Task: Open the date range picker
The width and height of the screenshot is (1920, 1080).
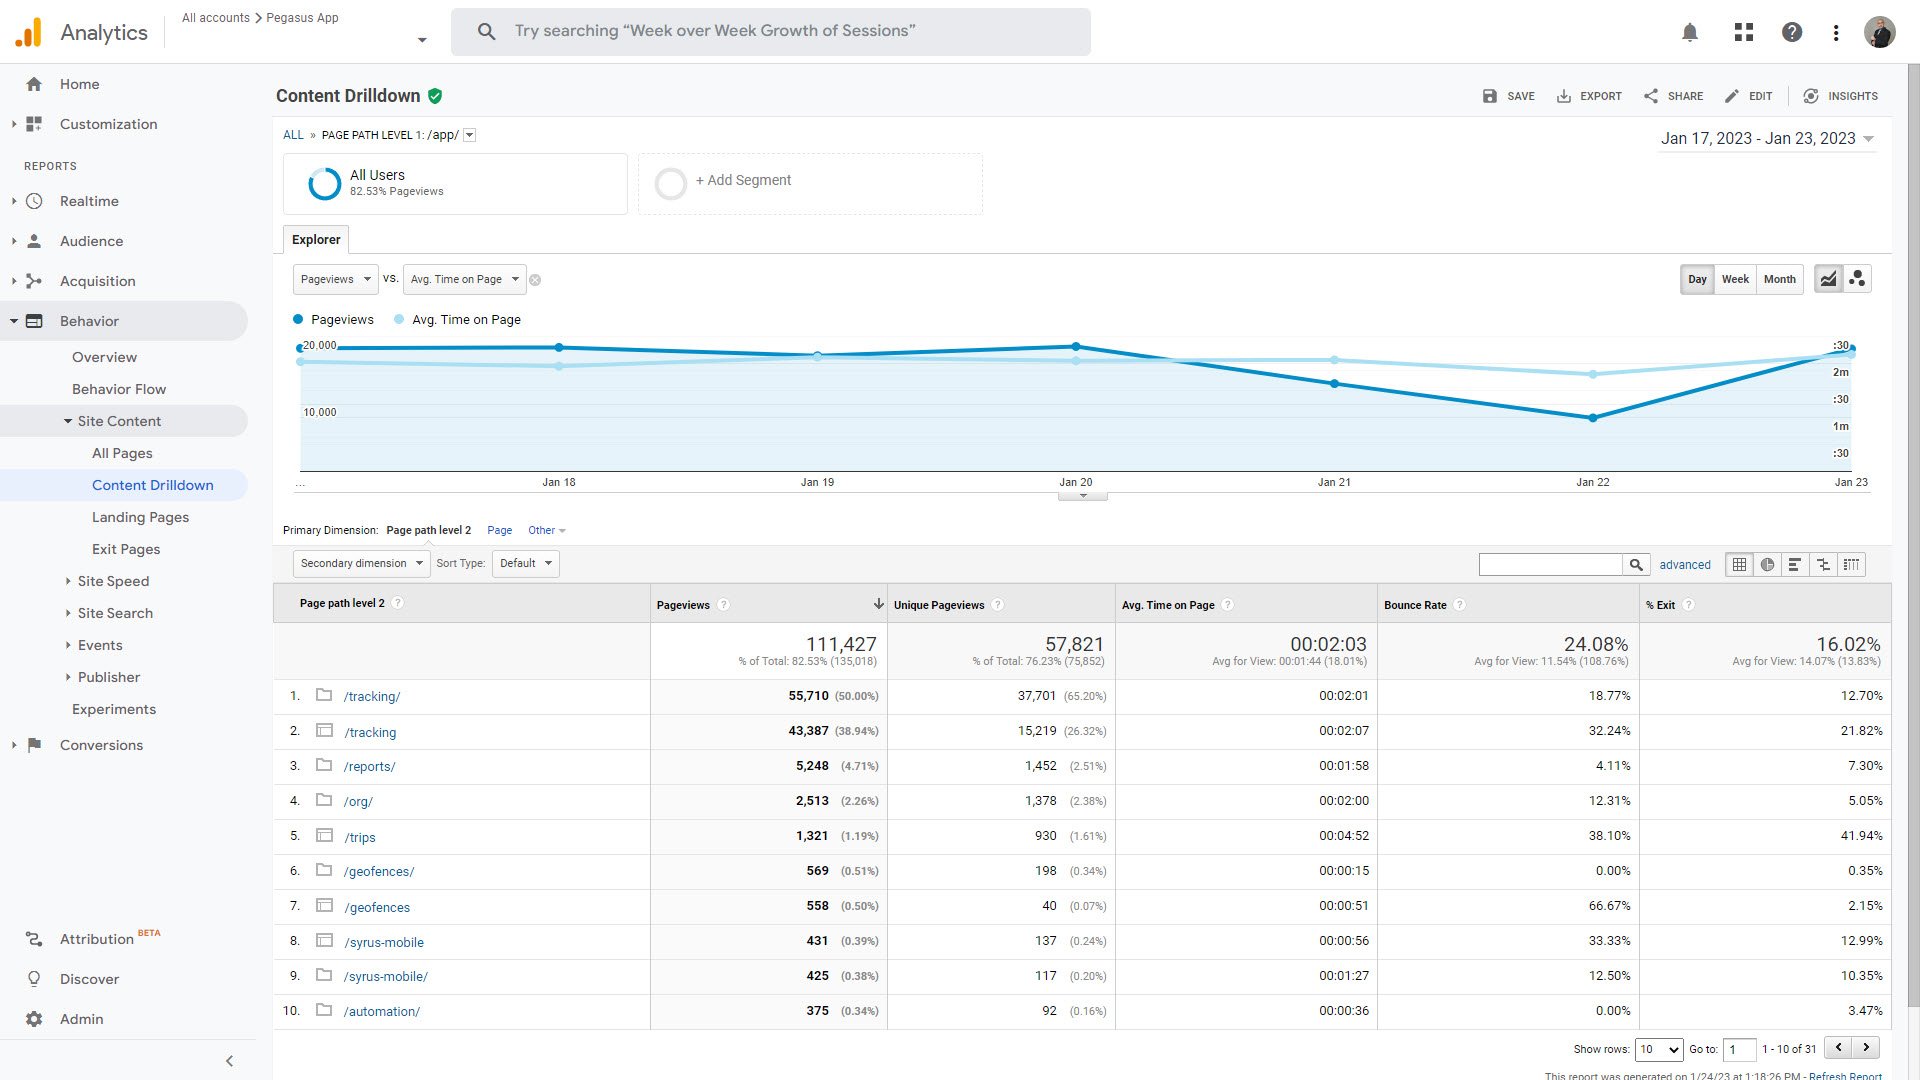Action: tap(1767, 139)
